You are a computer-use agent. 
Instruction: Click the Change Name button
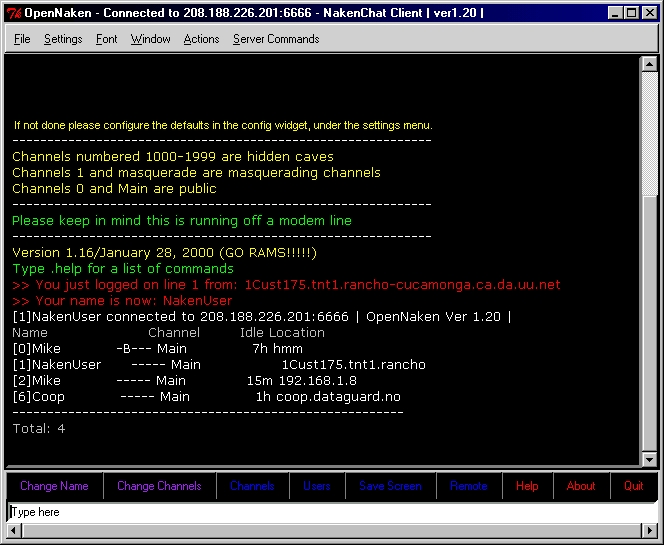tap(54, 486)
